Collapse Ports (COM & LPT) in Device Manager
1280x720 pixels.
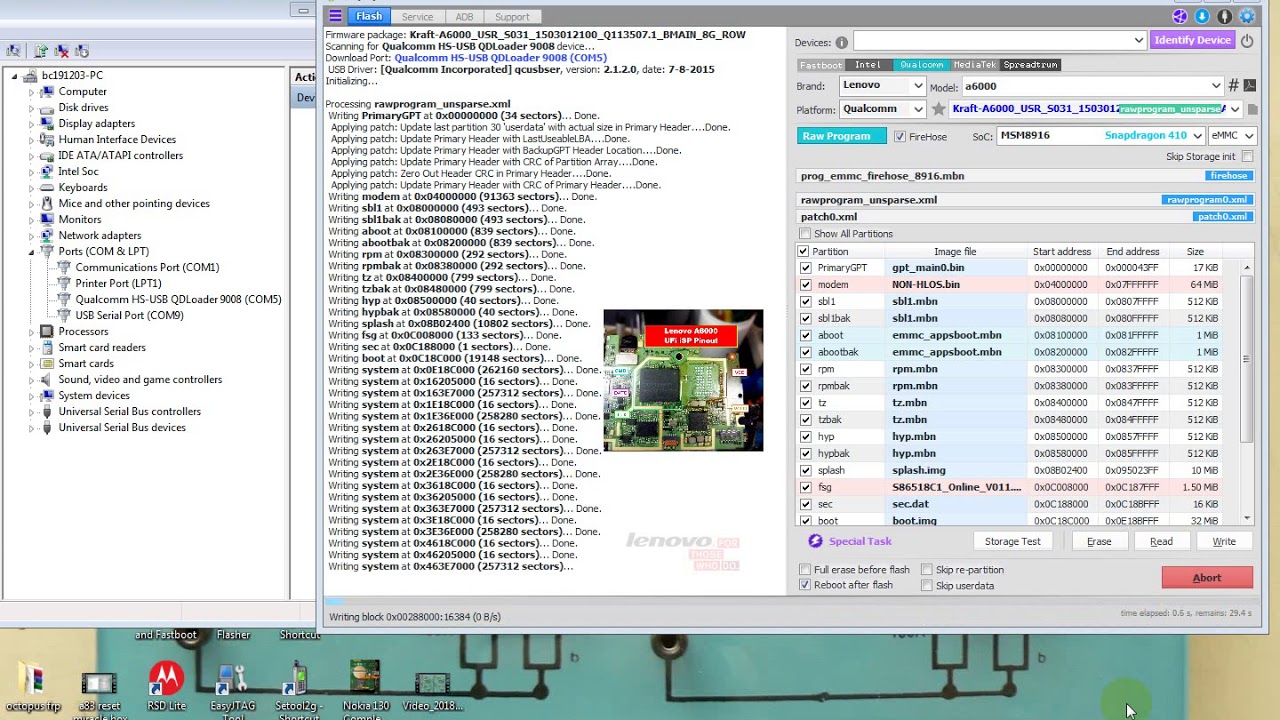[31, 252]
